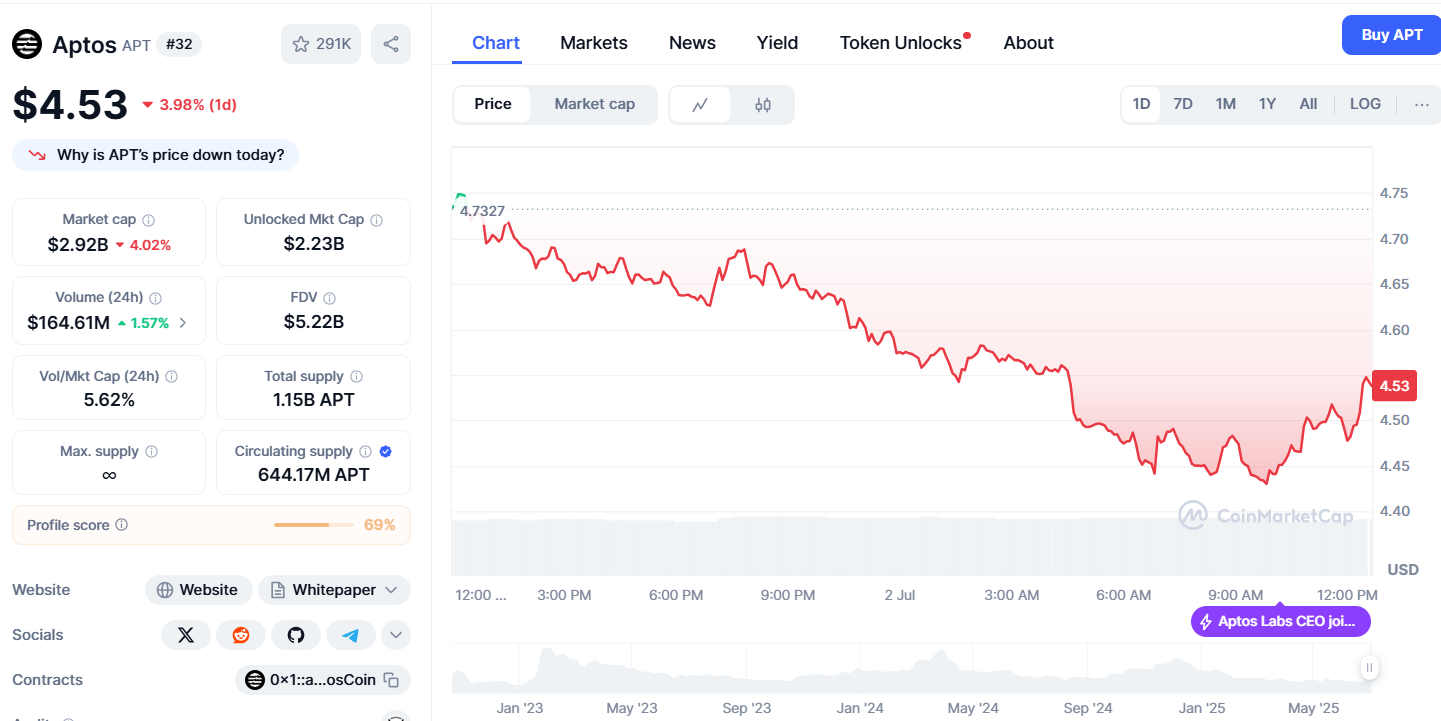This screenshot has width=1441, height=721.
Task: Switch chart to Market cap view
Action: [595, 104]
